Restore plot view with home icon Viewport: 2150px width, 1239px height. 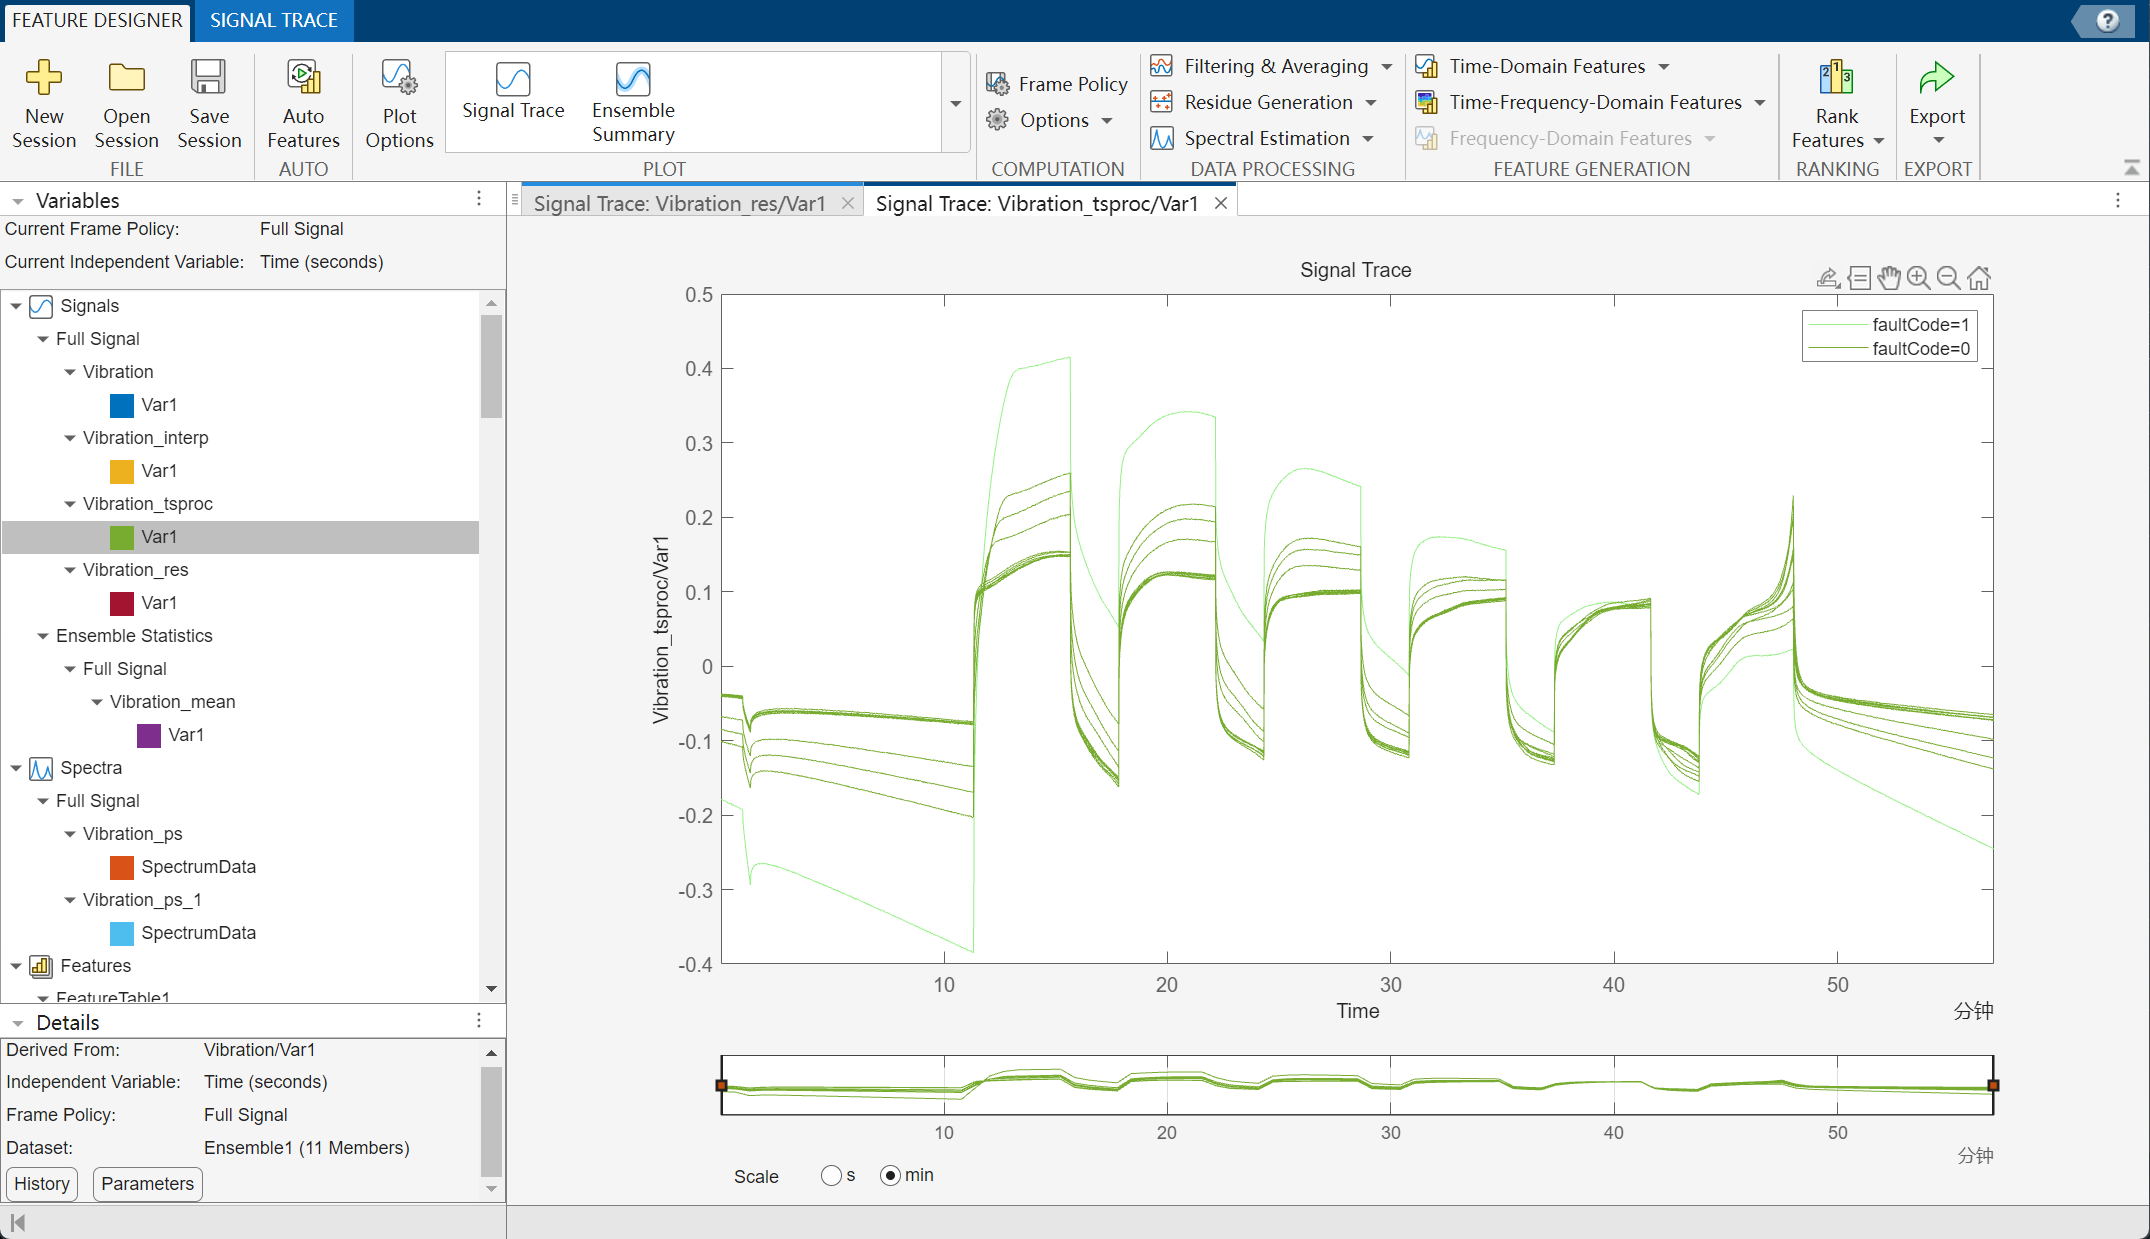[x=1978, y=278]
